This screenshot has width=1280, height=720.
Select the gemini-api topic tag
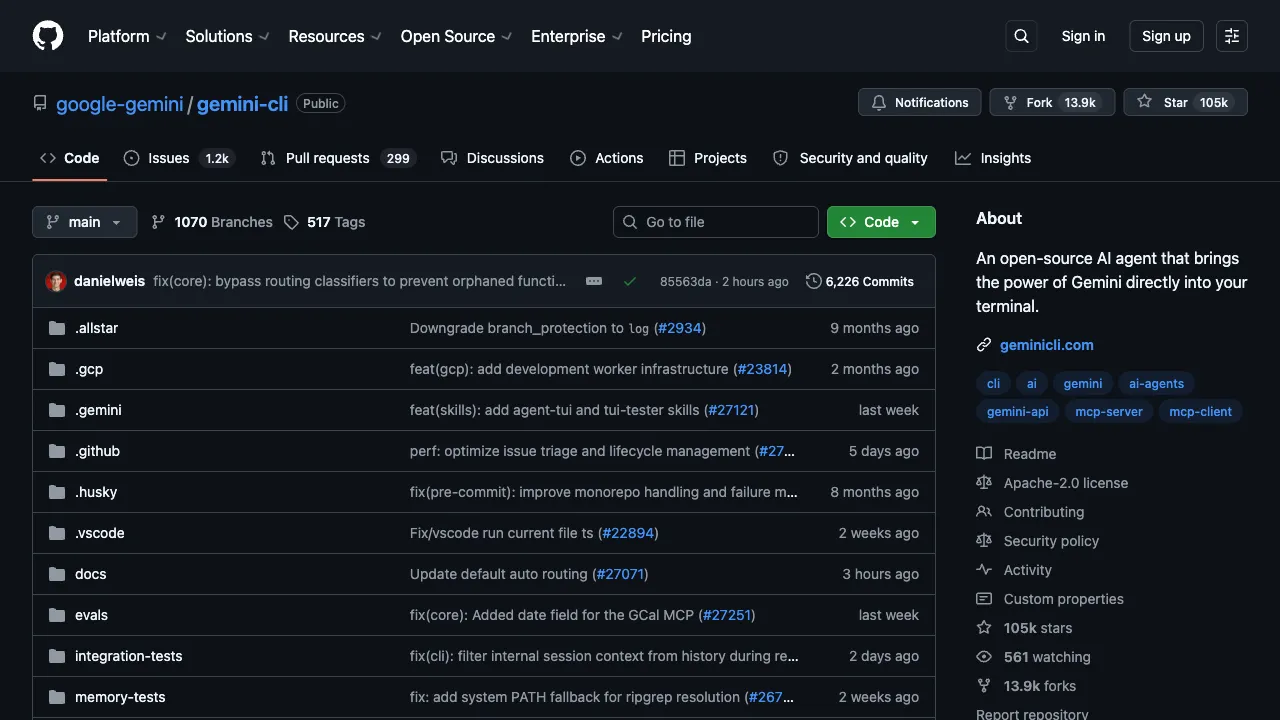tap(1018, 412)
